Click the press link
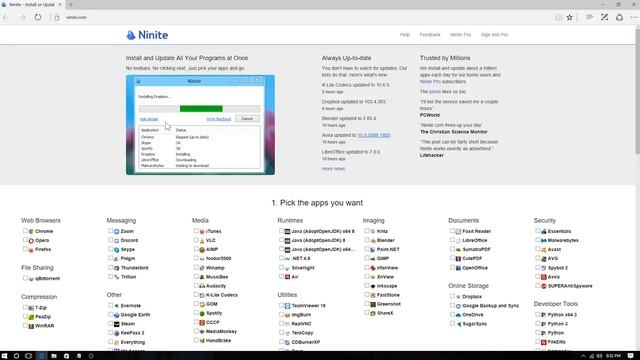Viewport: 640px width, 360px height. [x=435, y=92]
